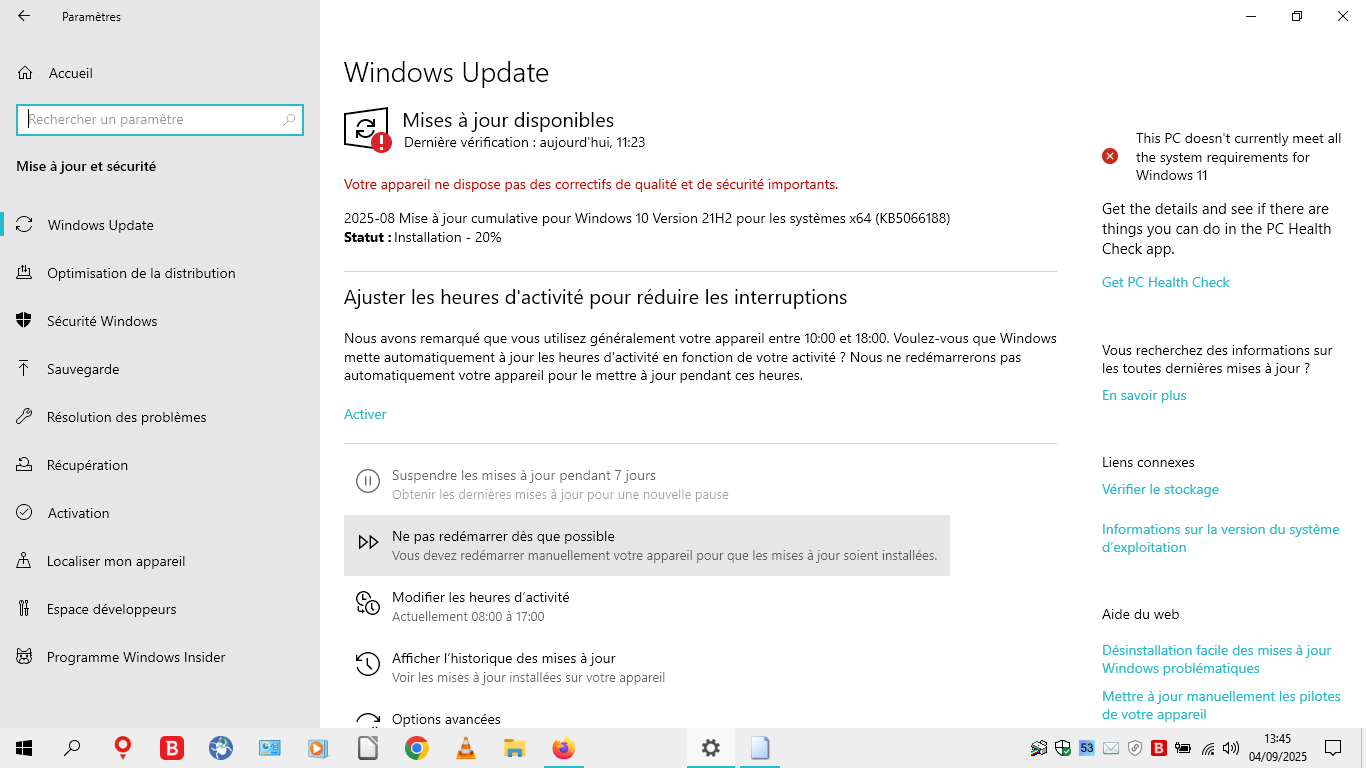Click Vérifier le stockage link
The height and width of the screenshot is (768, 1366).
1160,489
